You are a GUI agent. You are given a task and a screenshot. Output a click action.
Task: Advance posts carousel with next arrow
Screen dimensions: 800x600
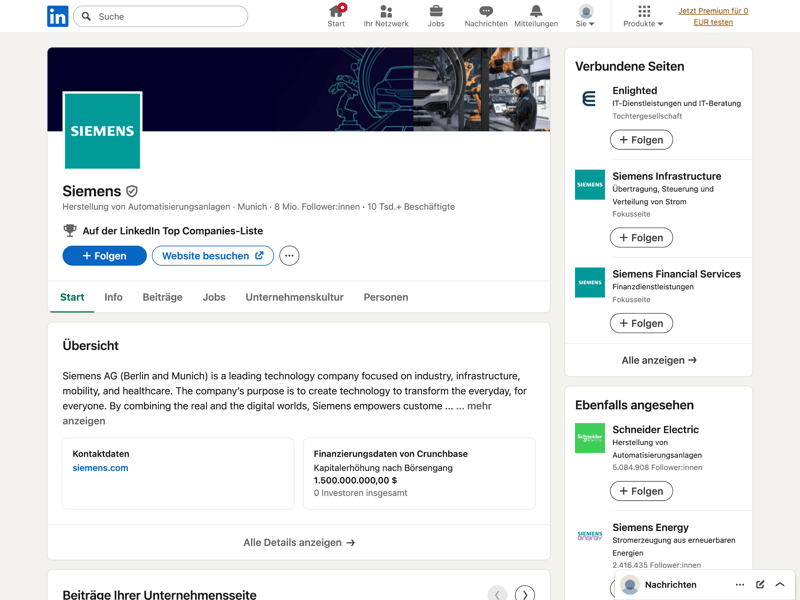point(525,594)
